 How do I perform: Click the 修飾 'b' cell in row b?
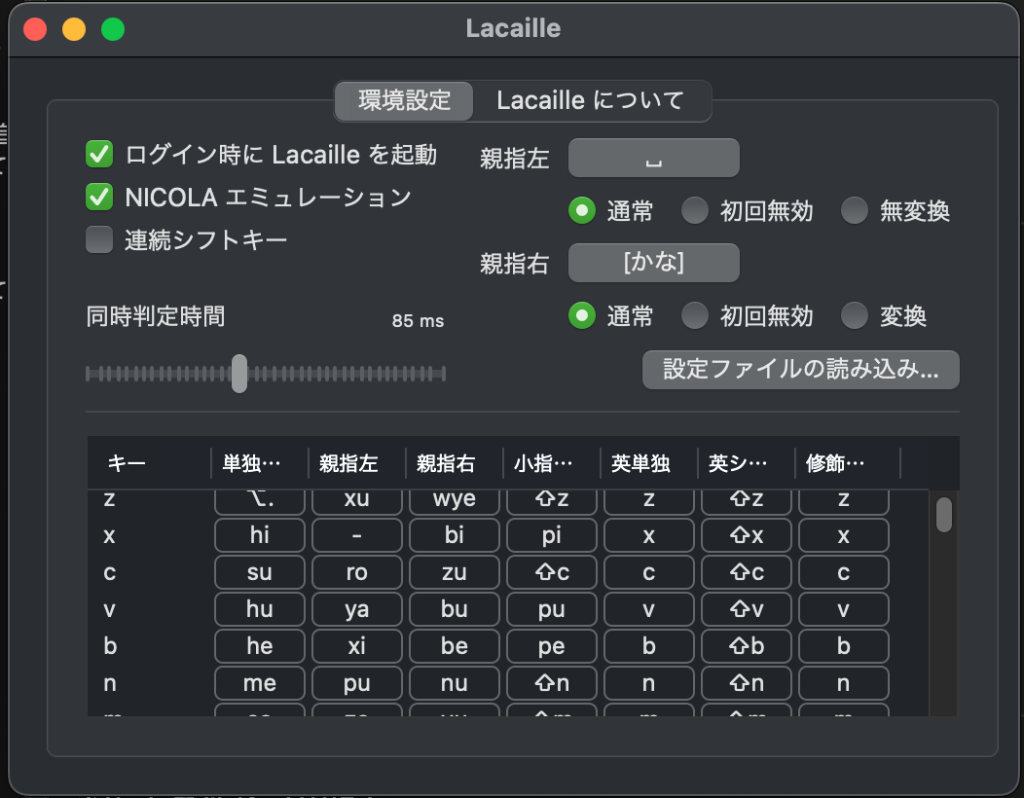pos(844,646)
